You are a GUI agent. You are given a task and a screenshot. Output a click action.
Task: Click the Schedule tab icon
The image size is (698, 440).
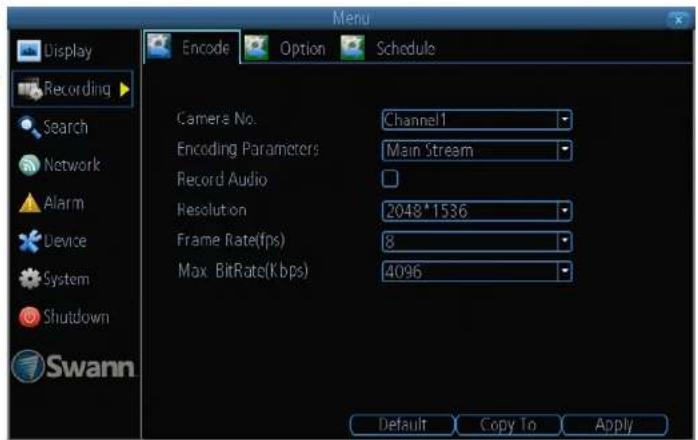click(x=353, y=48)
